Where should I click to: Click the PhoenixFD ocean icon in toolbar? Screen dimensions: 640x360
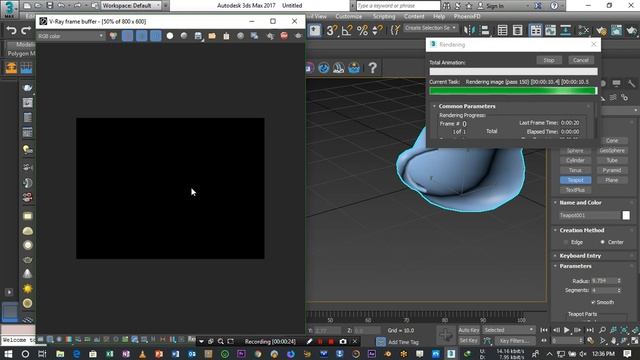(x=354, y=68)
